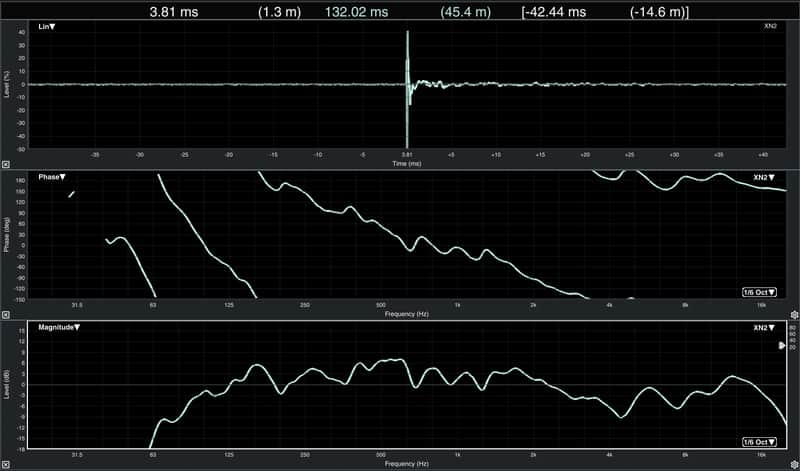The width and height of the screenshot is (800, 471).
Task: Click the (1.3 m) distance readout
Action: [279, 12]
